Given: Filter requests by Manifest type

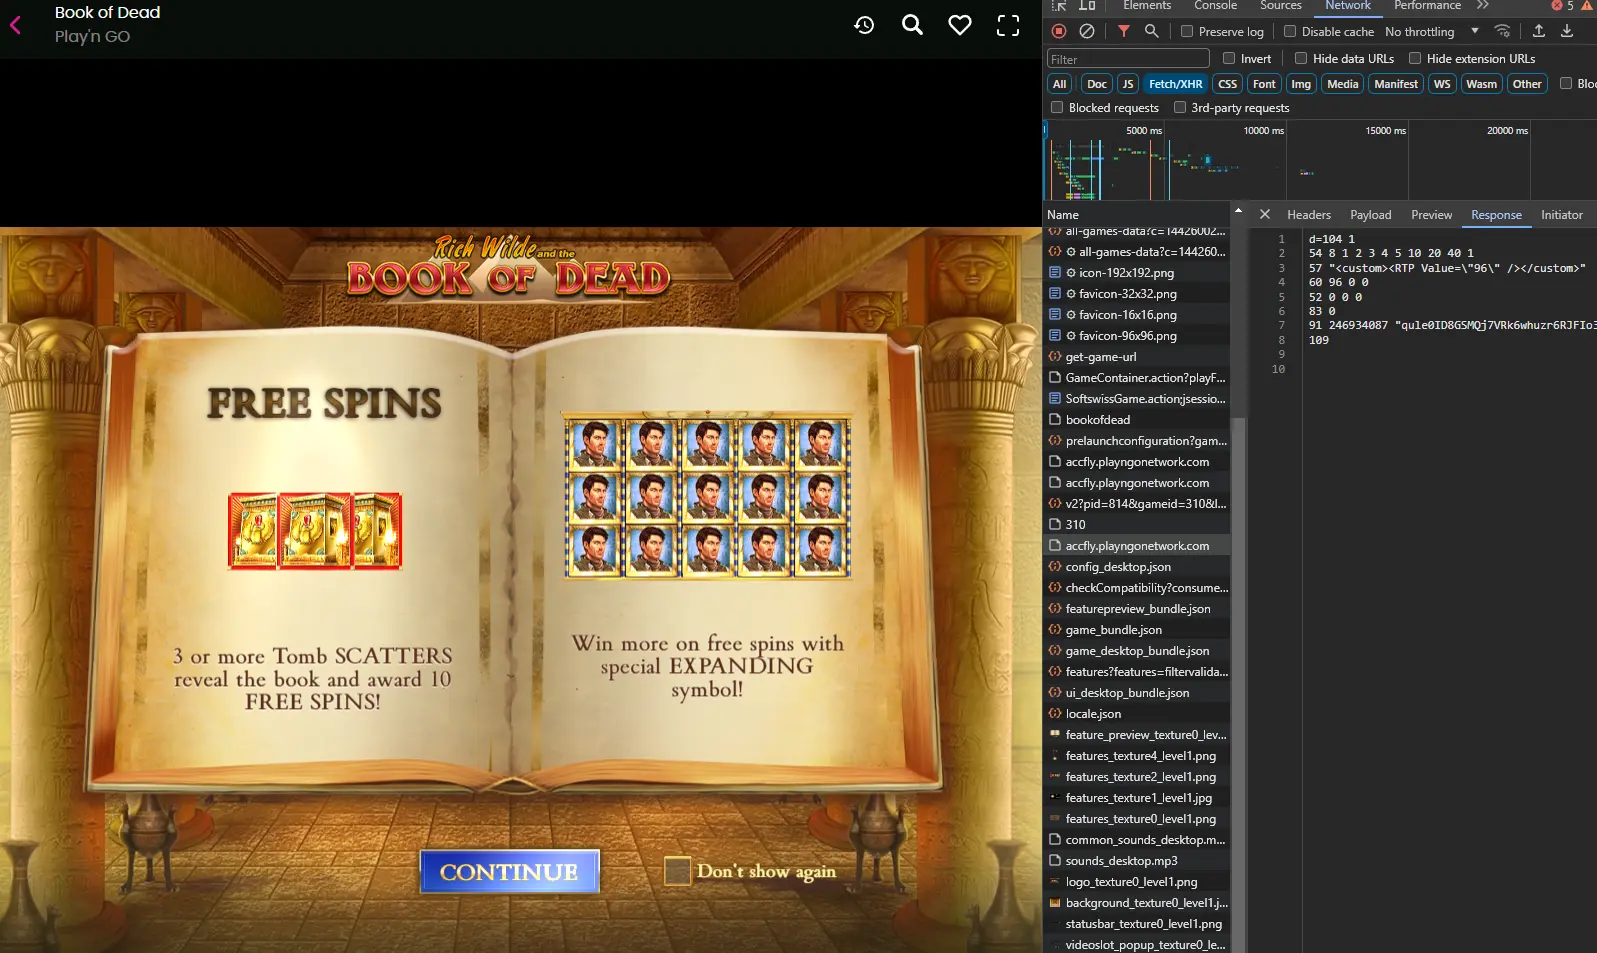Looking at the screenshot, I should coord(1396,84).
